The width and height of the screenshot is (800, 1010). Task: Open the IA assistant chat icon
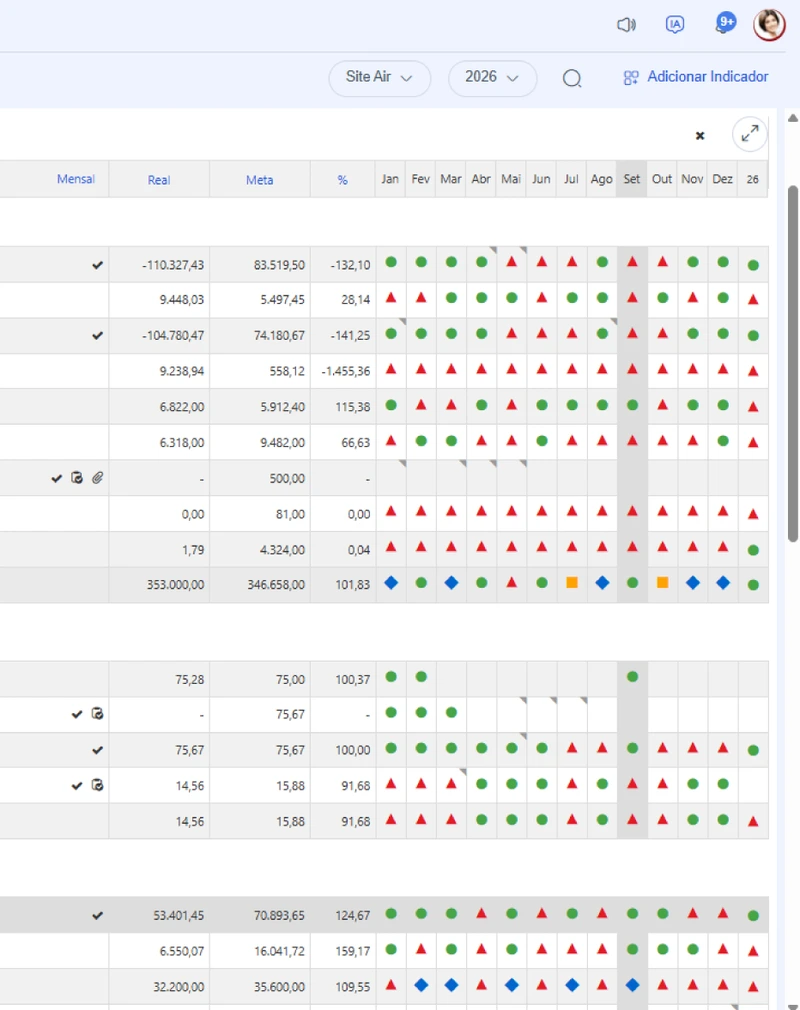tap(674, 24)
